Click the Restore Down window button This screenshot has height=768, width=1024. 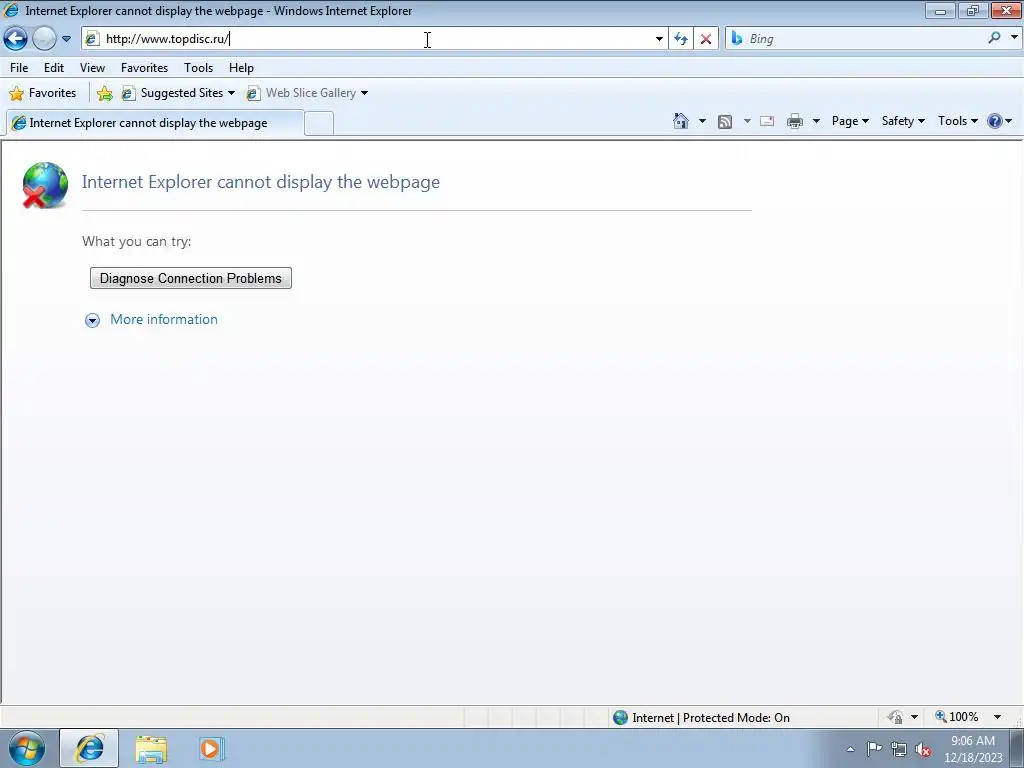[973, 10]
